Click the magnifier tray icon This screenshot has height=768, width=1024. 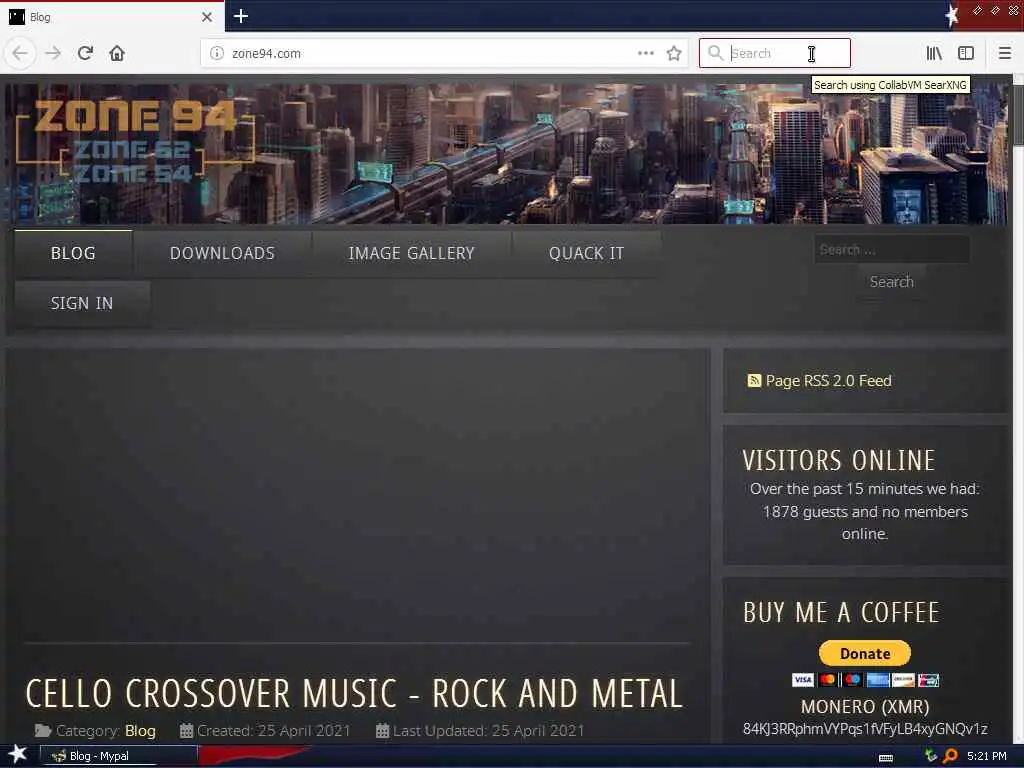[950, 756]
